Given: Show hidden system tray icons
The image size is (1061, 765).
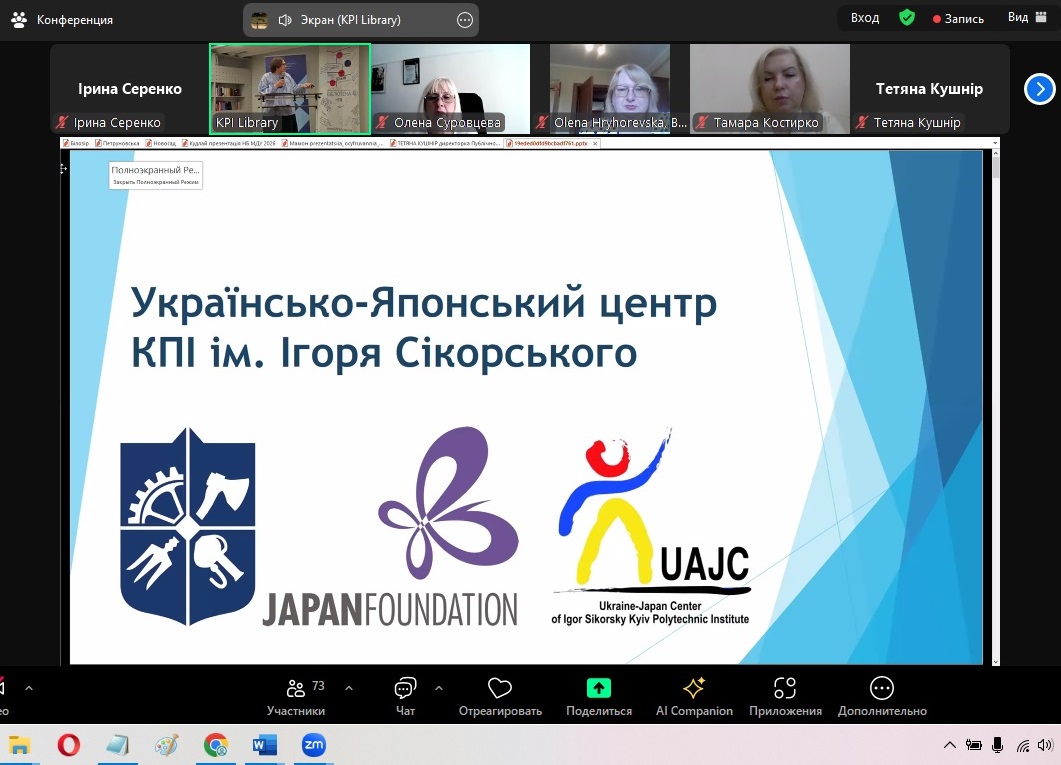Looking at the screenshot, I should (x=949, y=745).
